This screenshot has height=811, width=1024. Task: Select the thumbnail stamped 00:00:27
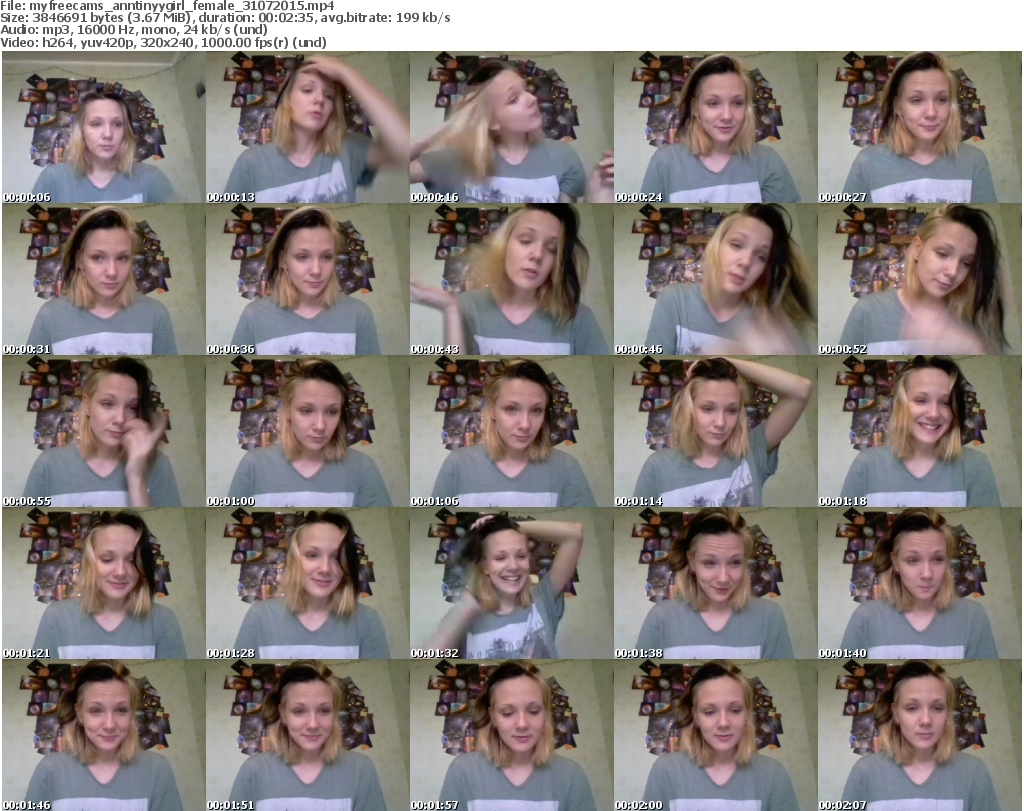[x=920, y=127]
